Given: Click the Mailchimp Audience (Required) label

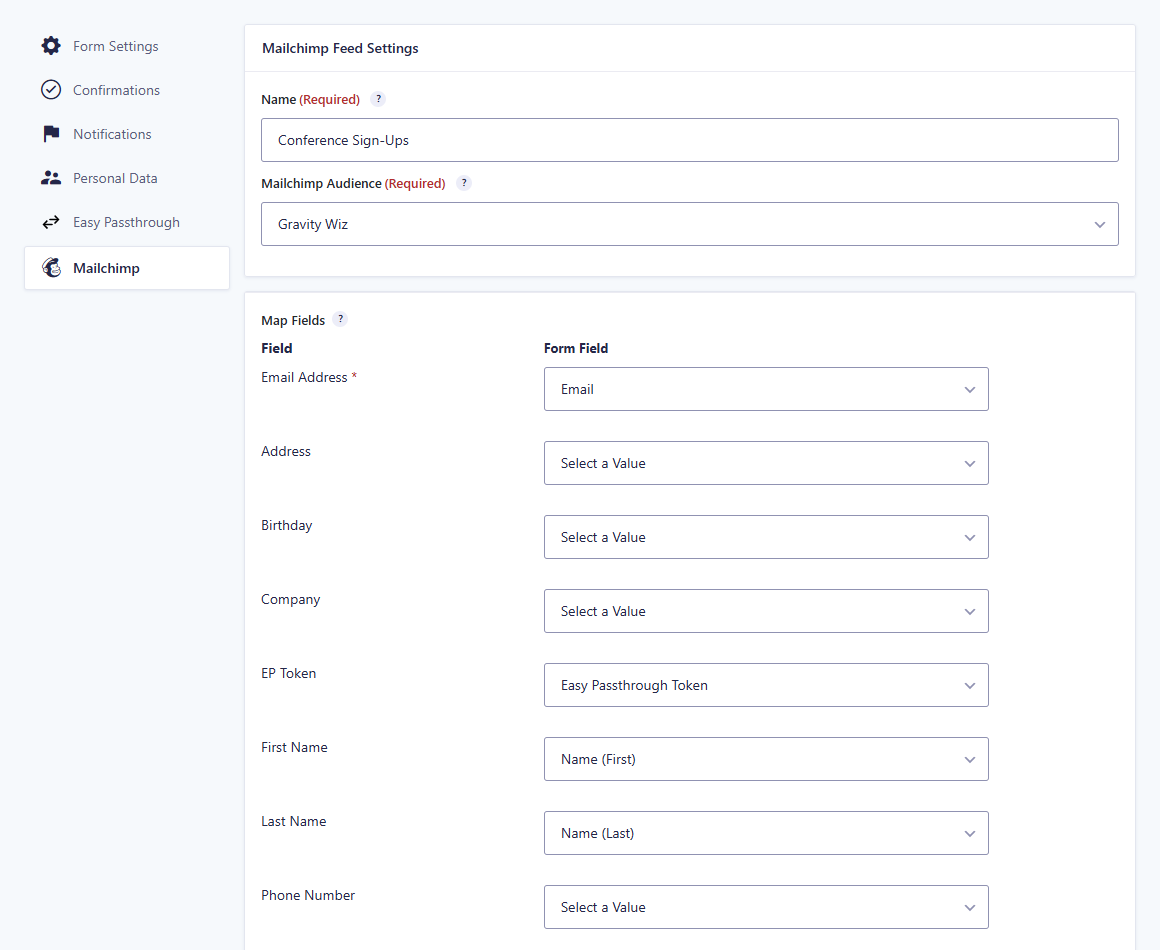Looking at the screenshot, I should pyautogui.click(x=353, y=183).
